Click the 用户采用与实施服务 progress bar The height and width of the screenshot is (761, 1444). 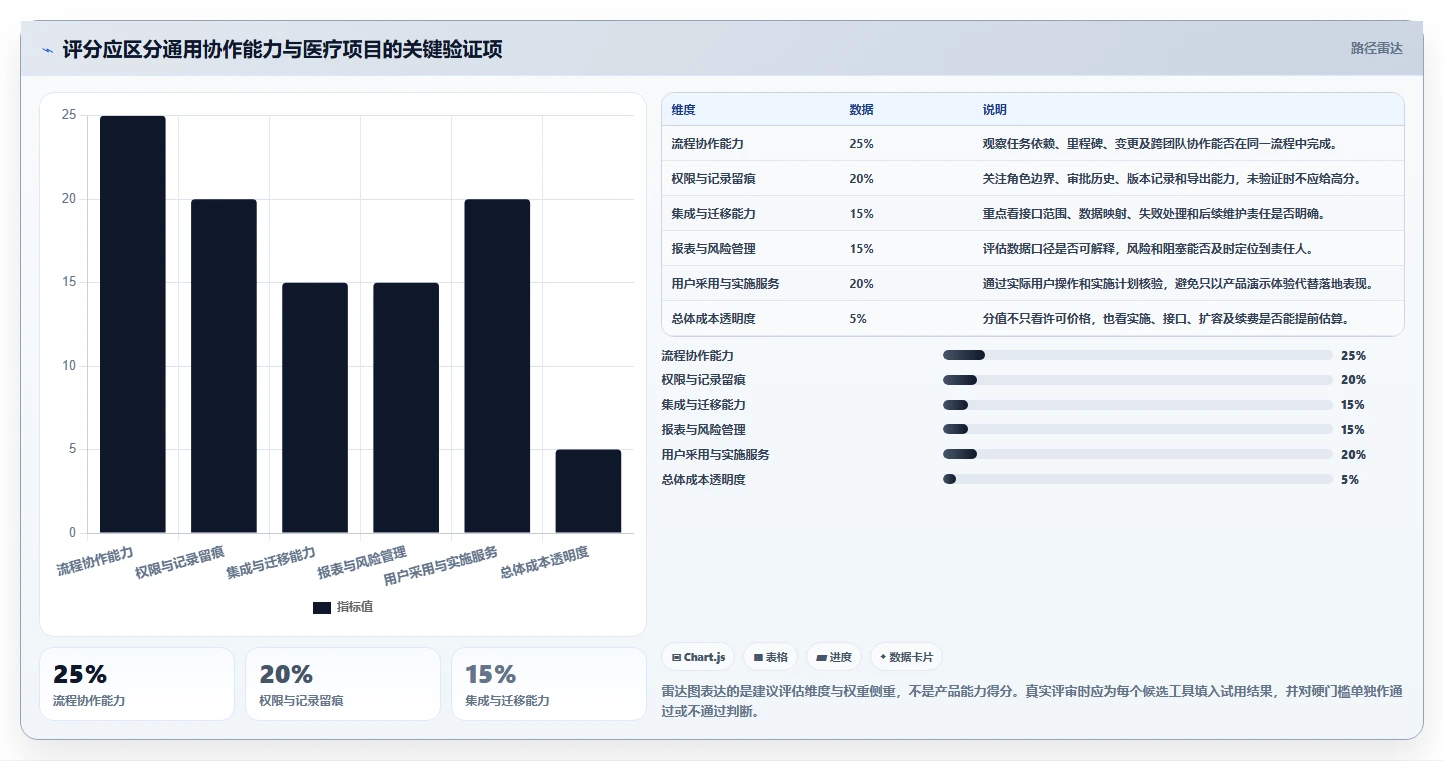coord(1137,455)
